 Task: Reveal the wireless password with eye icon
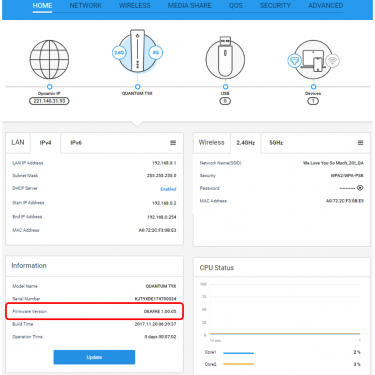tap(360, 188)
